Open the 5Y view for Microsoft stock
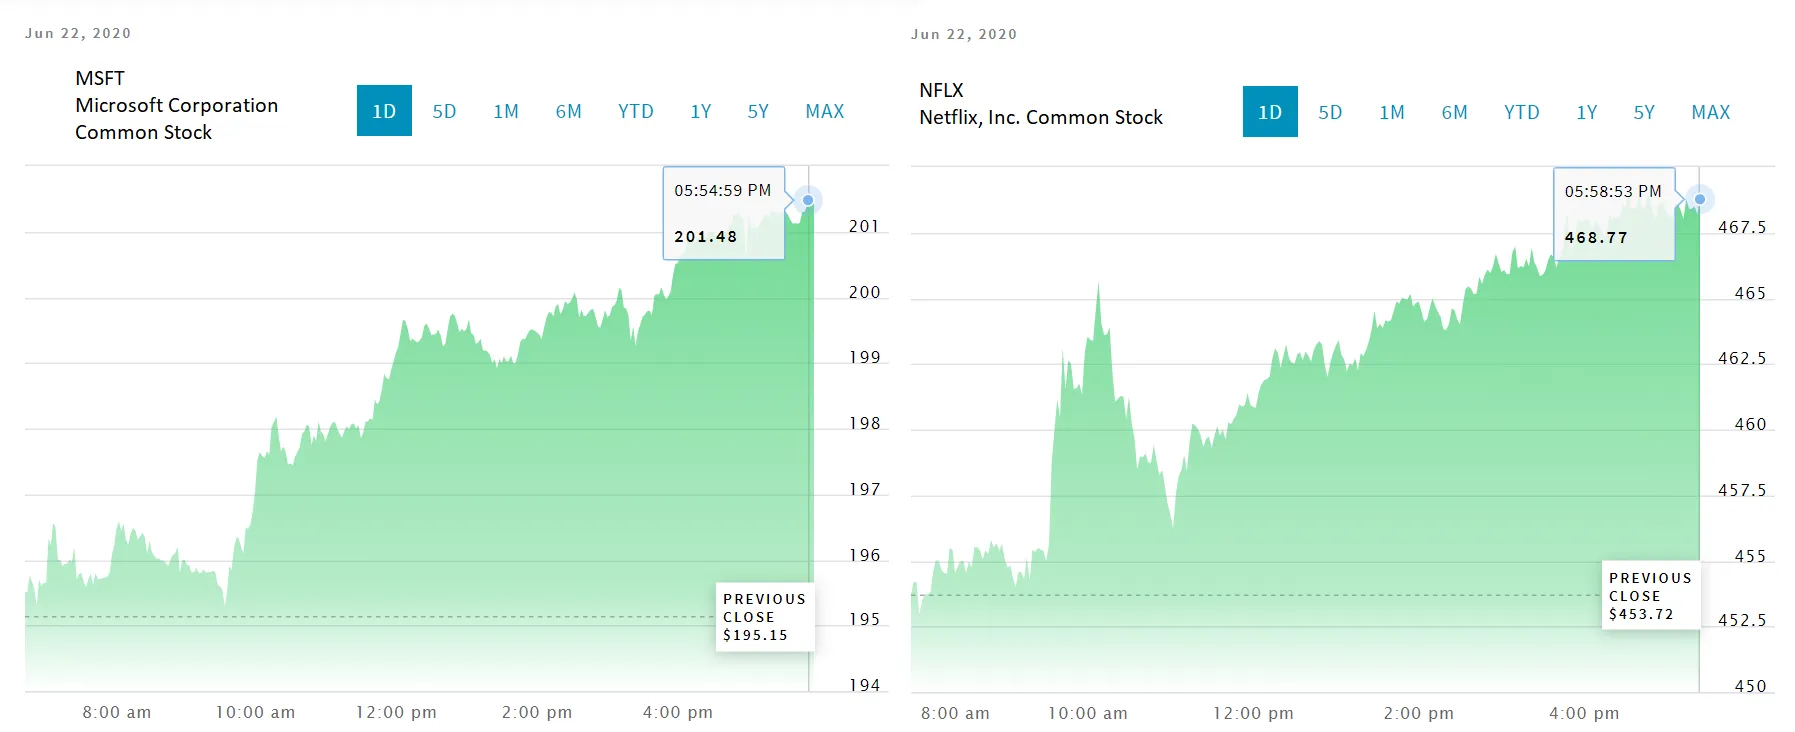Image resolution: width=1795 pixels, height=732 pixels. click(x=758, y=111)
